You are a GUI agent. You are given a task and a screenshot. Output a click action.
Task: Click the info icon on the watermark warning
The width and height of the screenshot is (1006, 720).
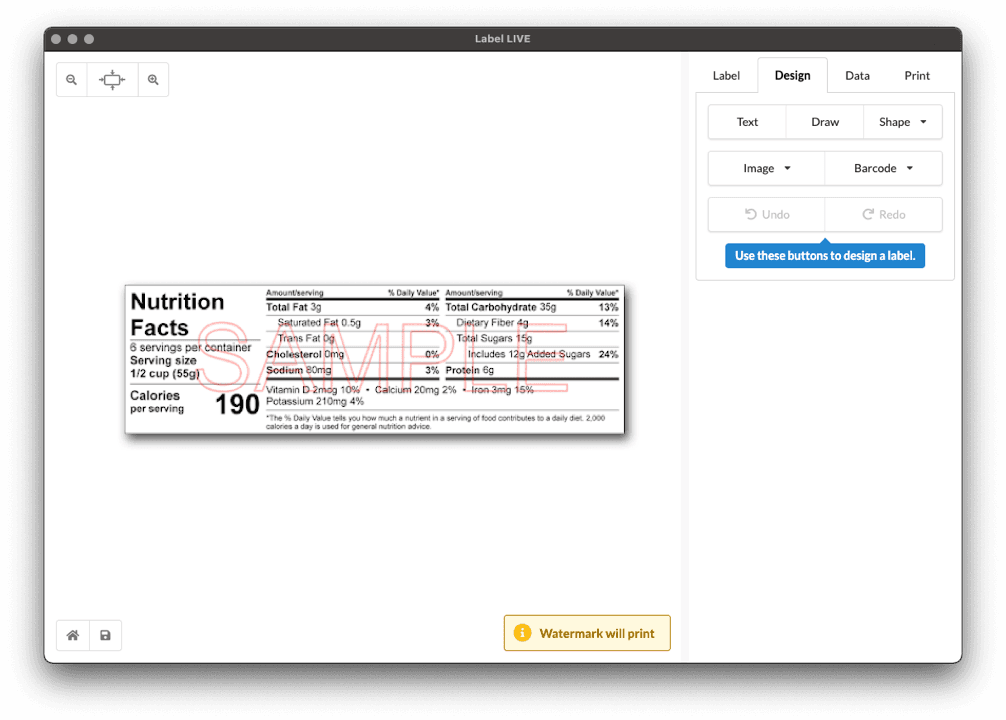coord(522,632)
